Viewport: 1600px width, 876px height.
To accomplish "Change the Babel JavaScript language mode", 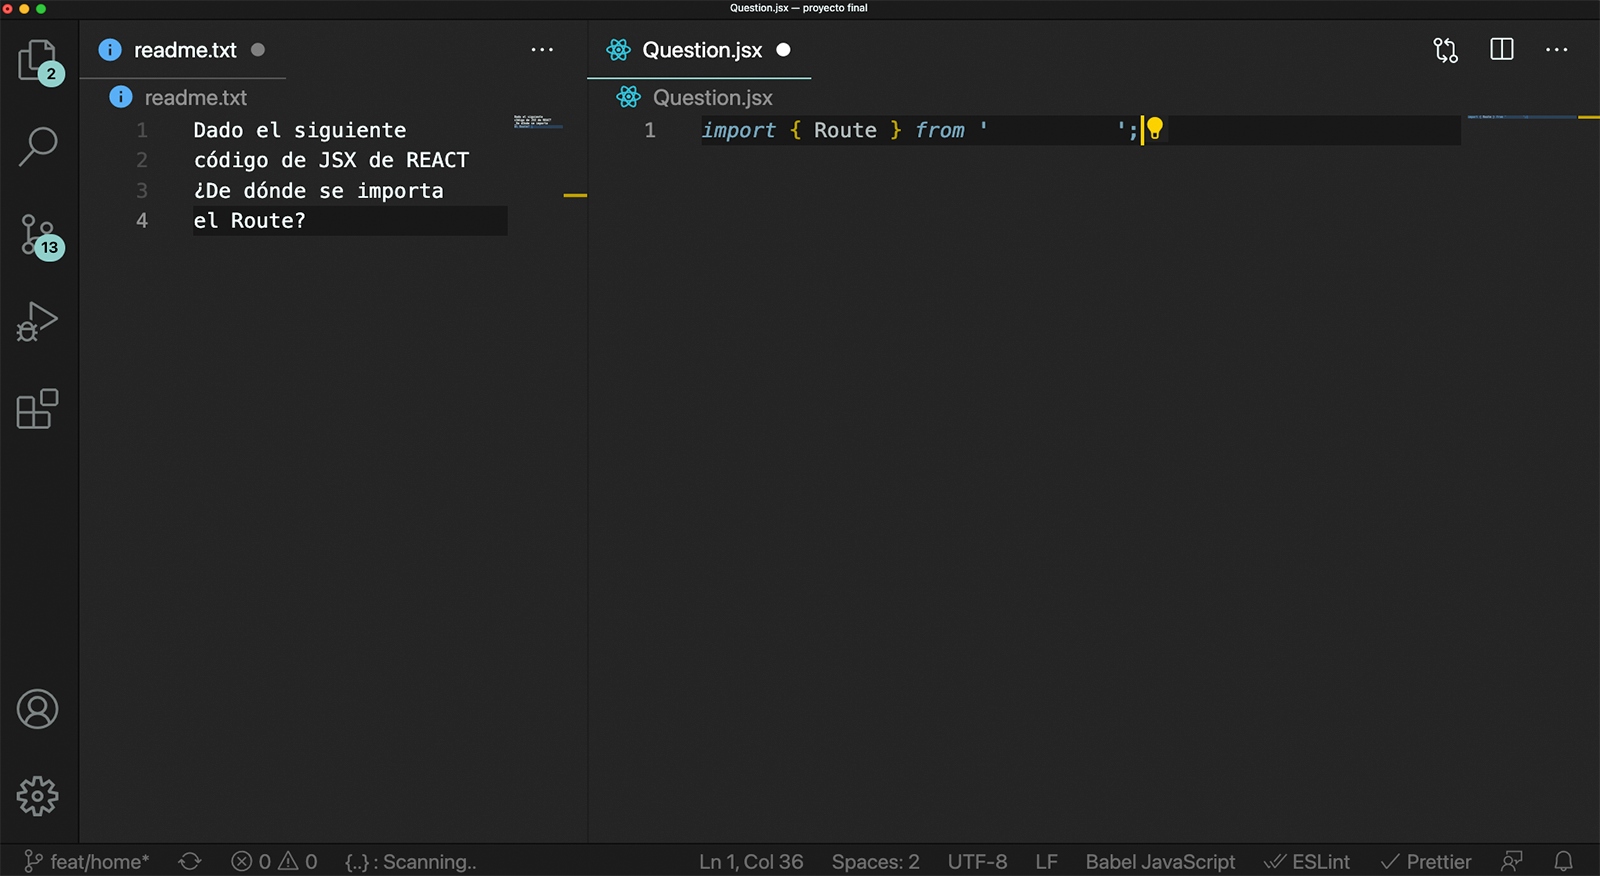I will (1160, 861).
